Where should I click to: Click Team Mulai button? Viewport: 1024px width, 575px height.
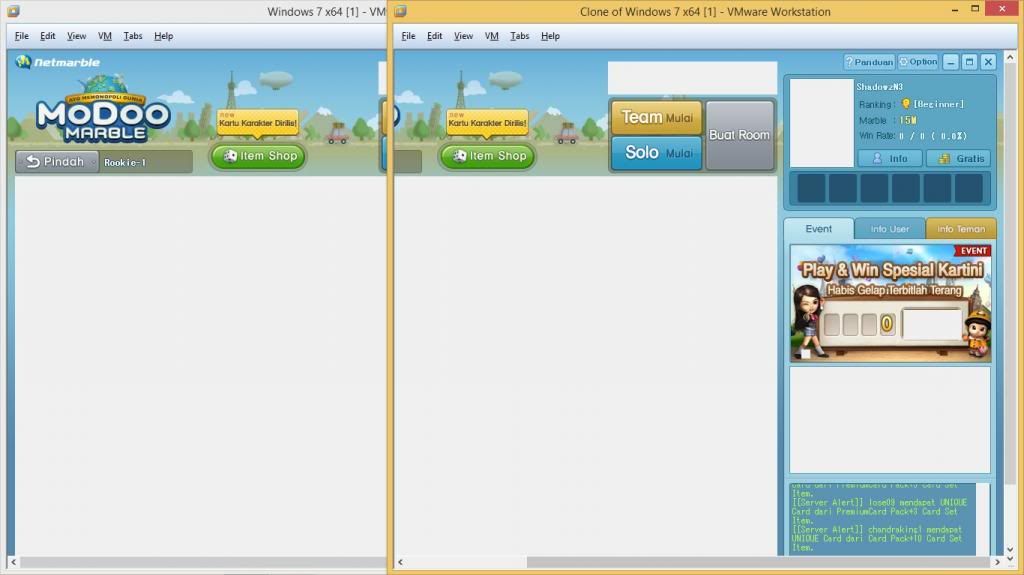656,118
